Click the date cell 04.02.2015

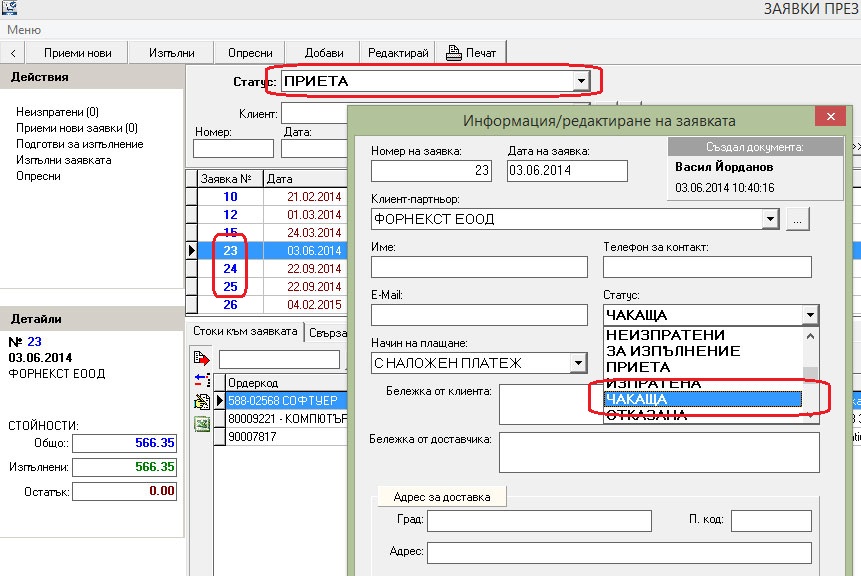[x=306, y=305]
